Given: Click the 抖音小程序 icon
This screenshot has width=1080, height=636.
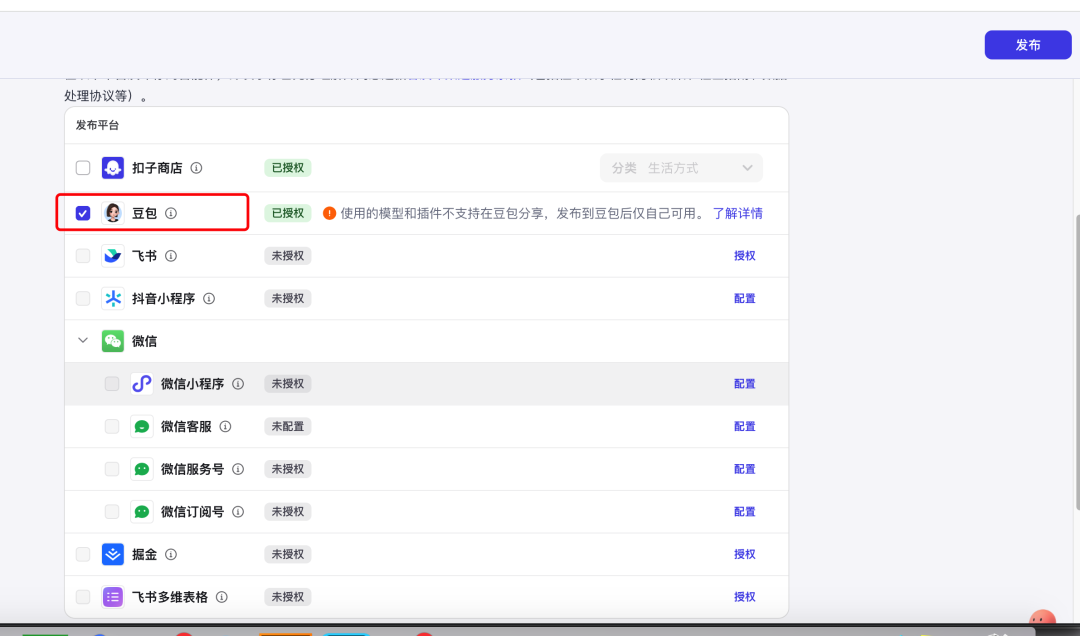Looking at the screenshot, I should click(x=113, y=298).
